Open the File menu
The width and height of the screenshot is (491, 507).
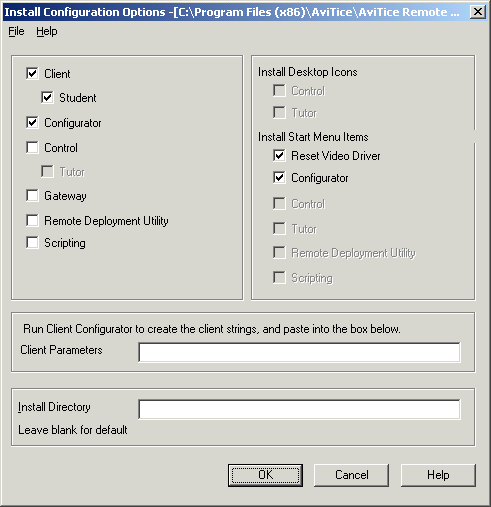click(x=16, y=31)
